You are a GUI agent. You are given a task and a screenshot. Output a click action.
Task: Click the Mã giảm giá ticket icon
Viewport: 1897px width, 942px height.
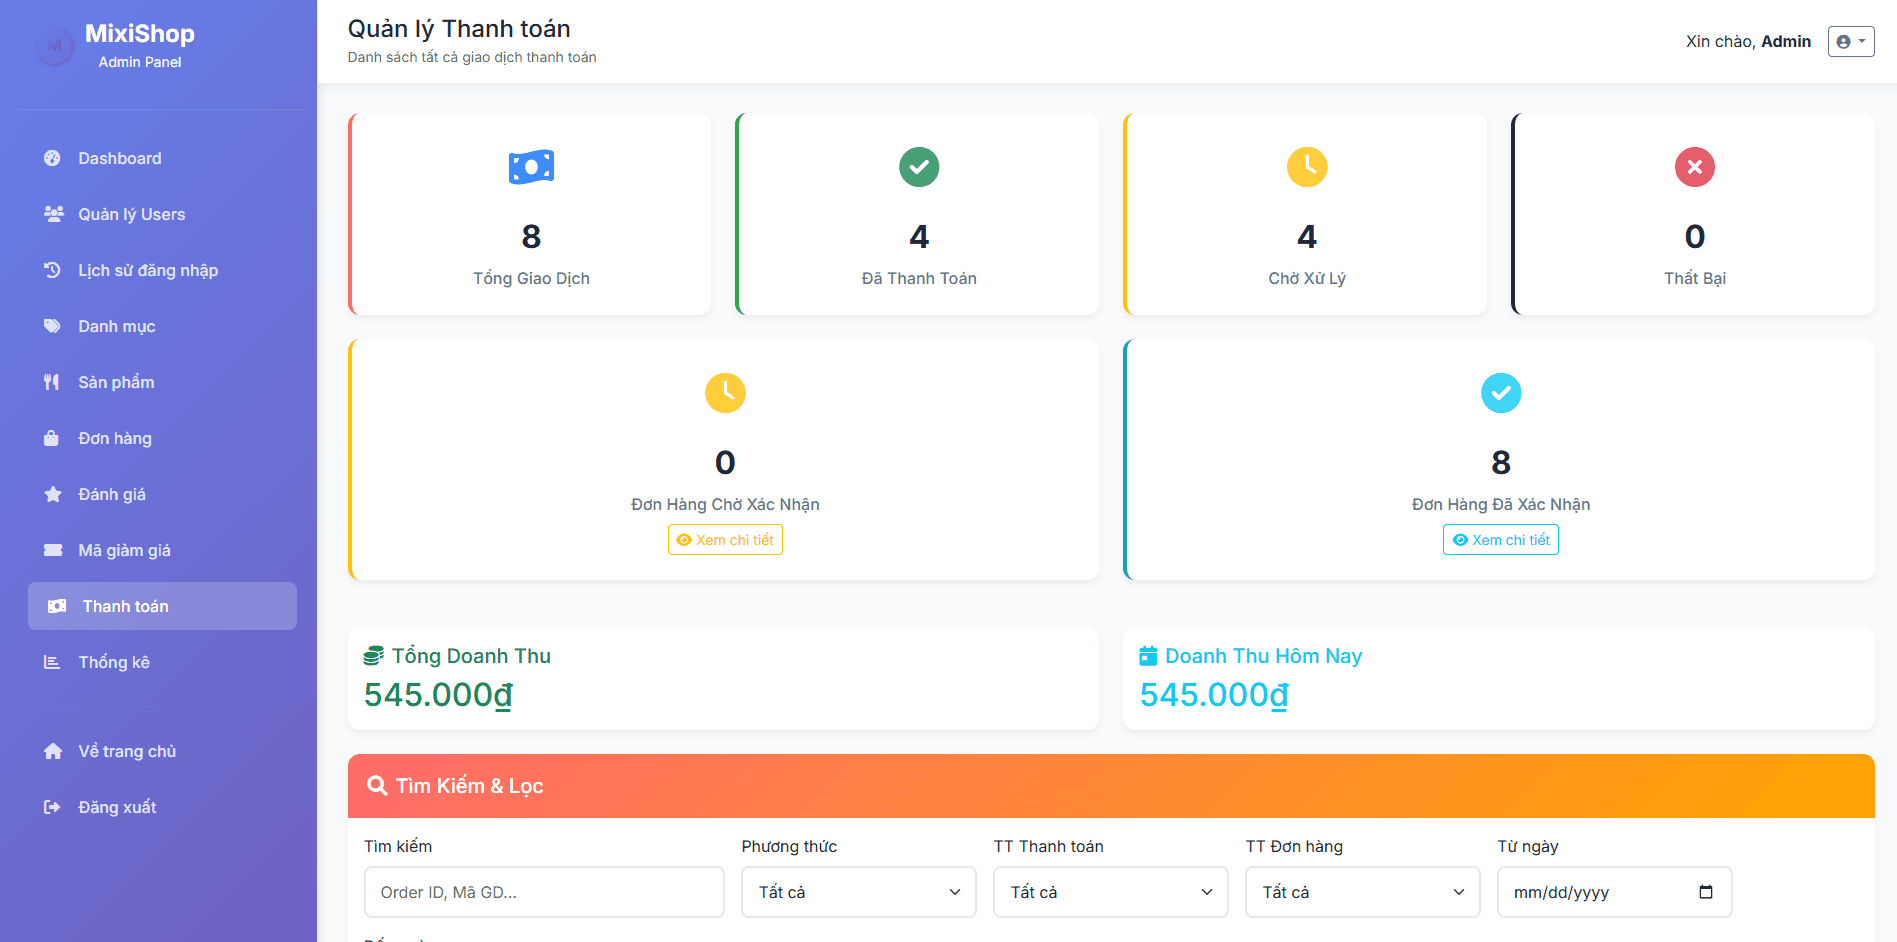click(x=53, y=550)
